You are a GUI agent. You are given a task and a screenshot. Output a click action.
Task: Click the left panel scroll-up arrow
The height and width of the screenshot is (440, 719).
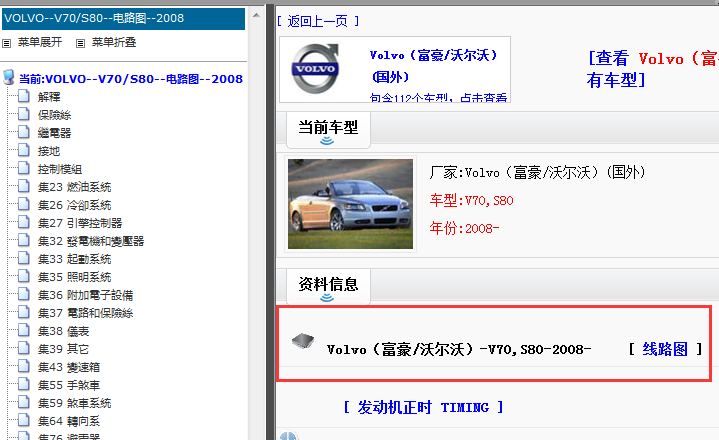tap(256, 15)
